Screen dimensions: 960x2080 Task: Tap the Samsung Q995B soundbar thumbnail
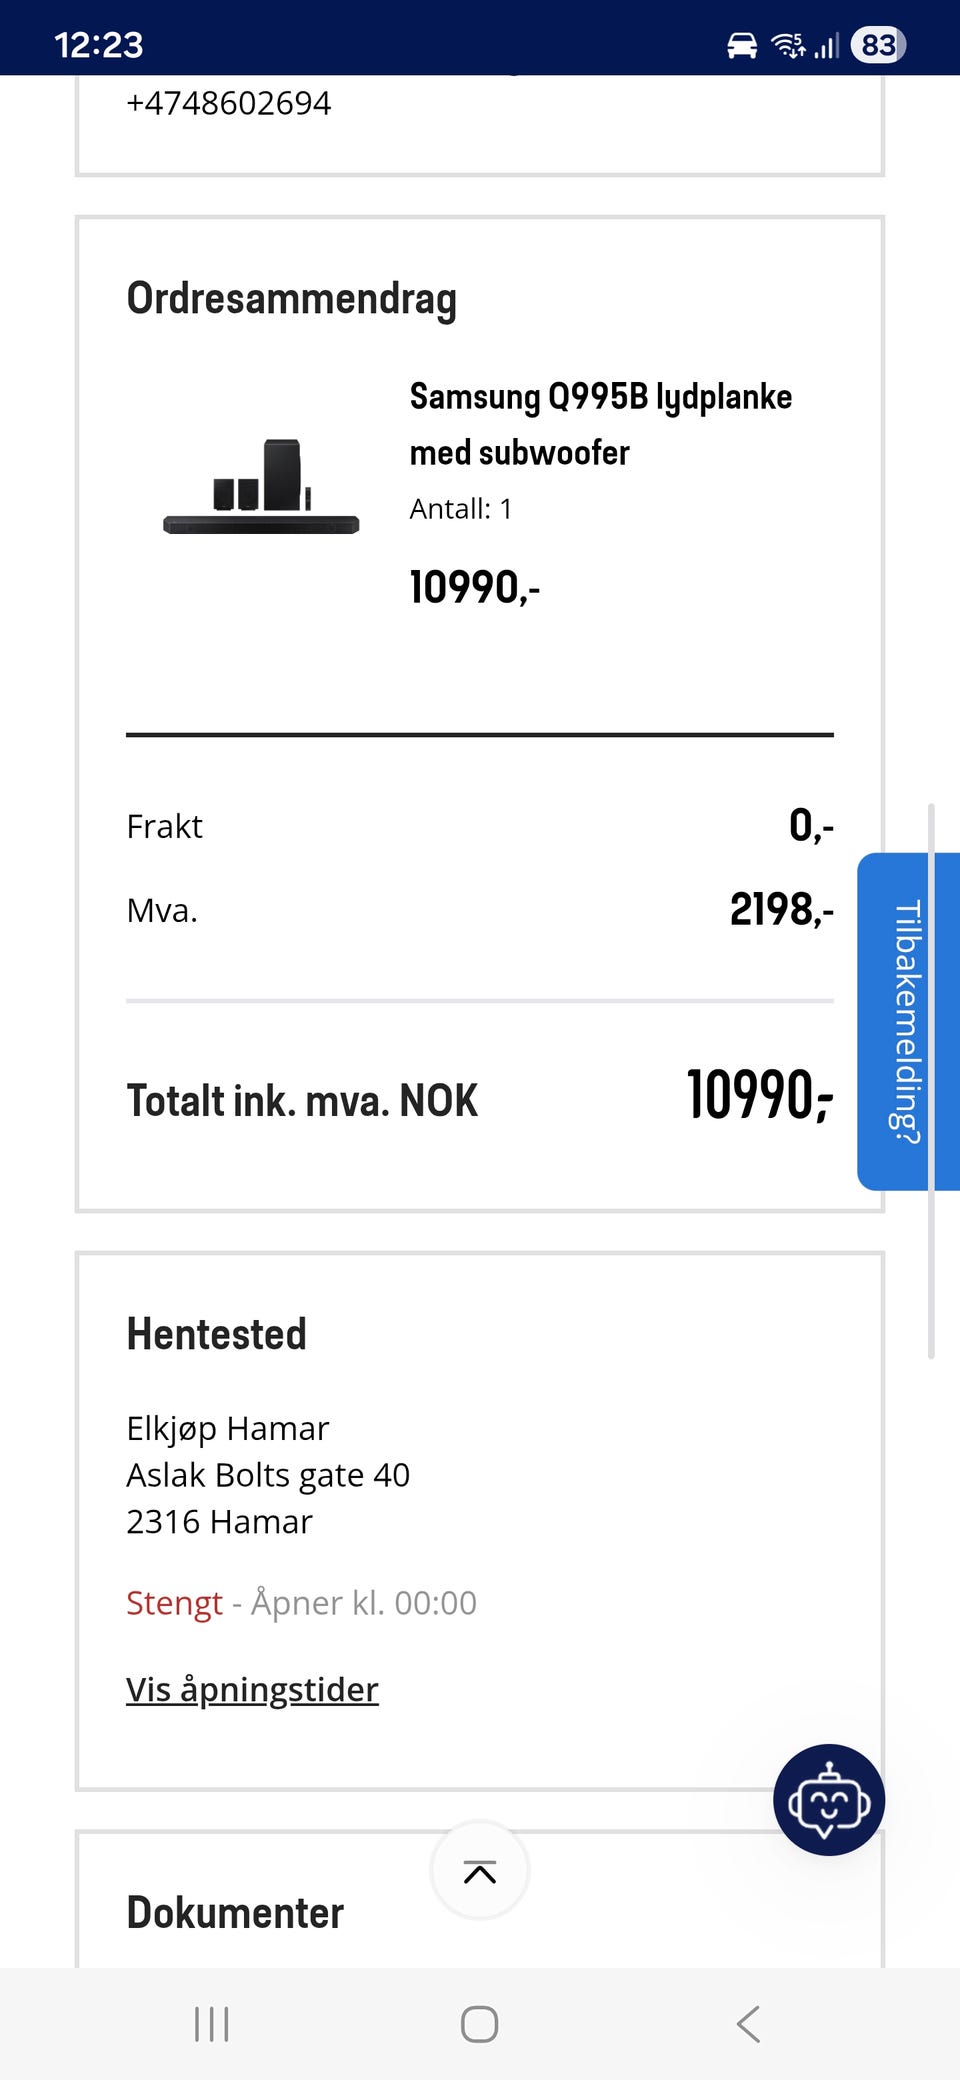[x=261, y=486]
